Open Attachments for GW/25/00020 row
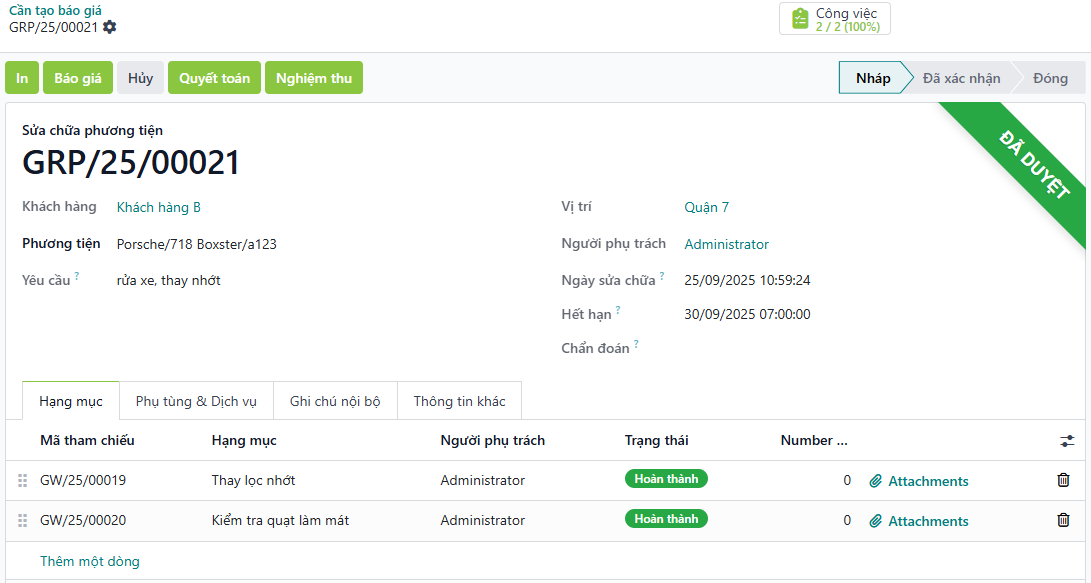Viewport: 1091px width, 583px height. point(918,521)
